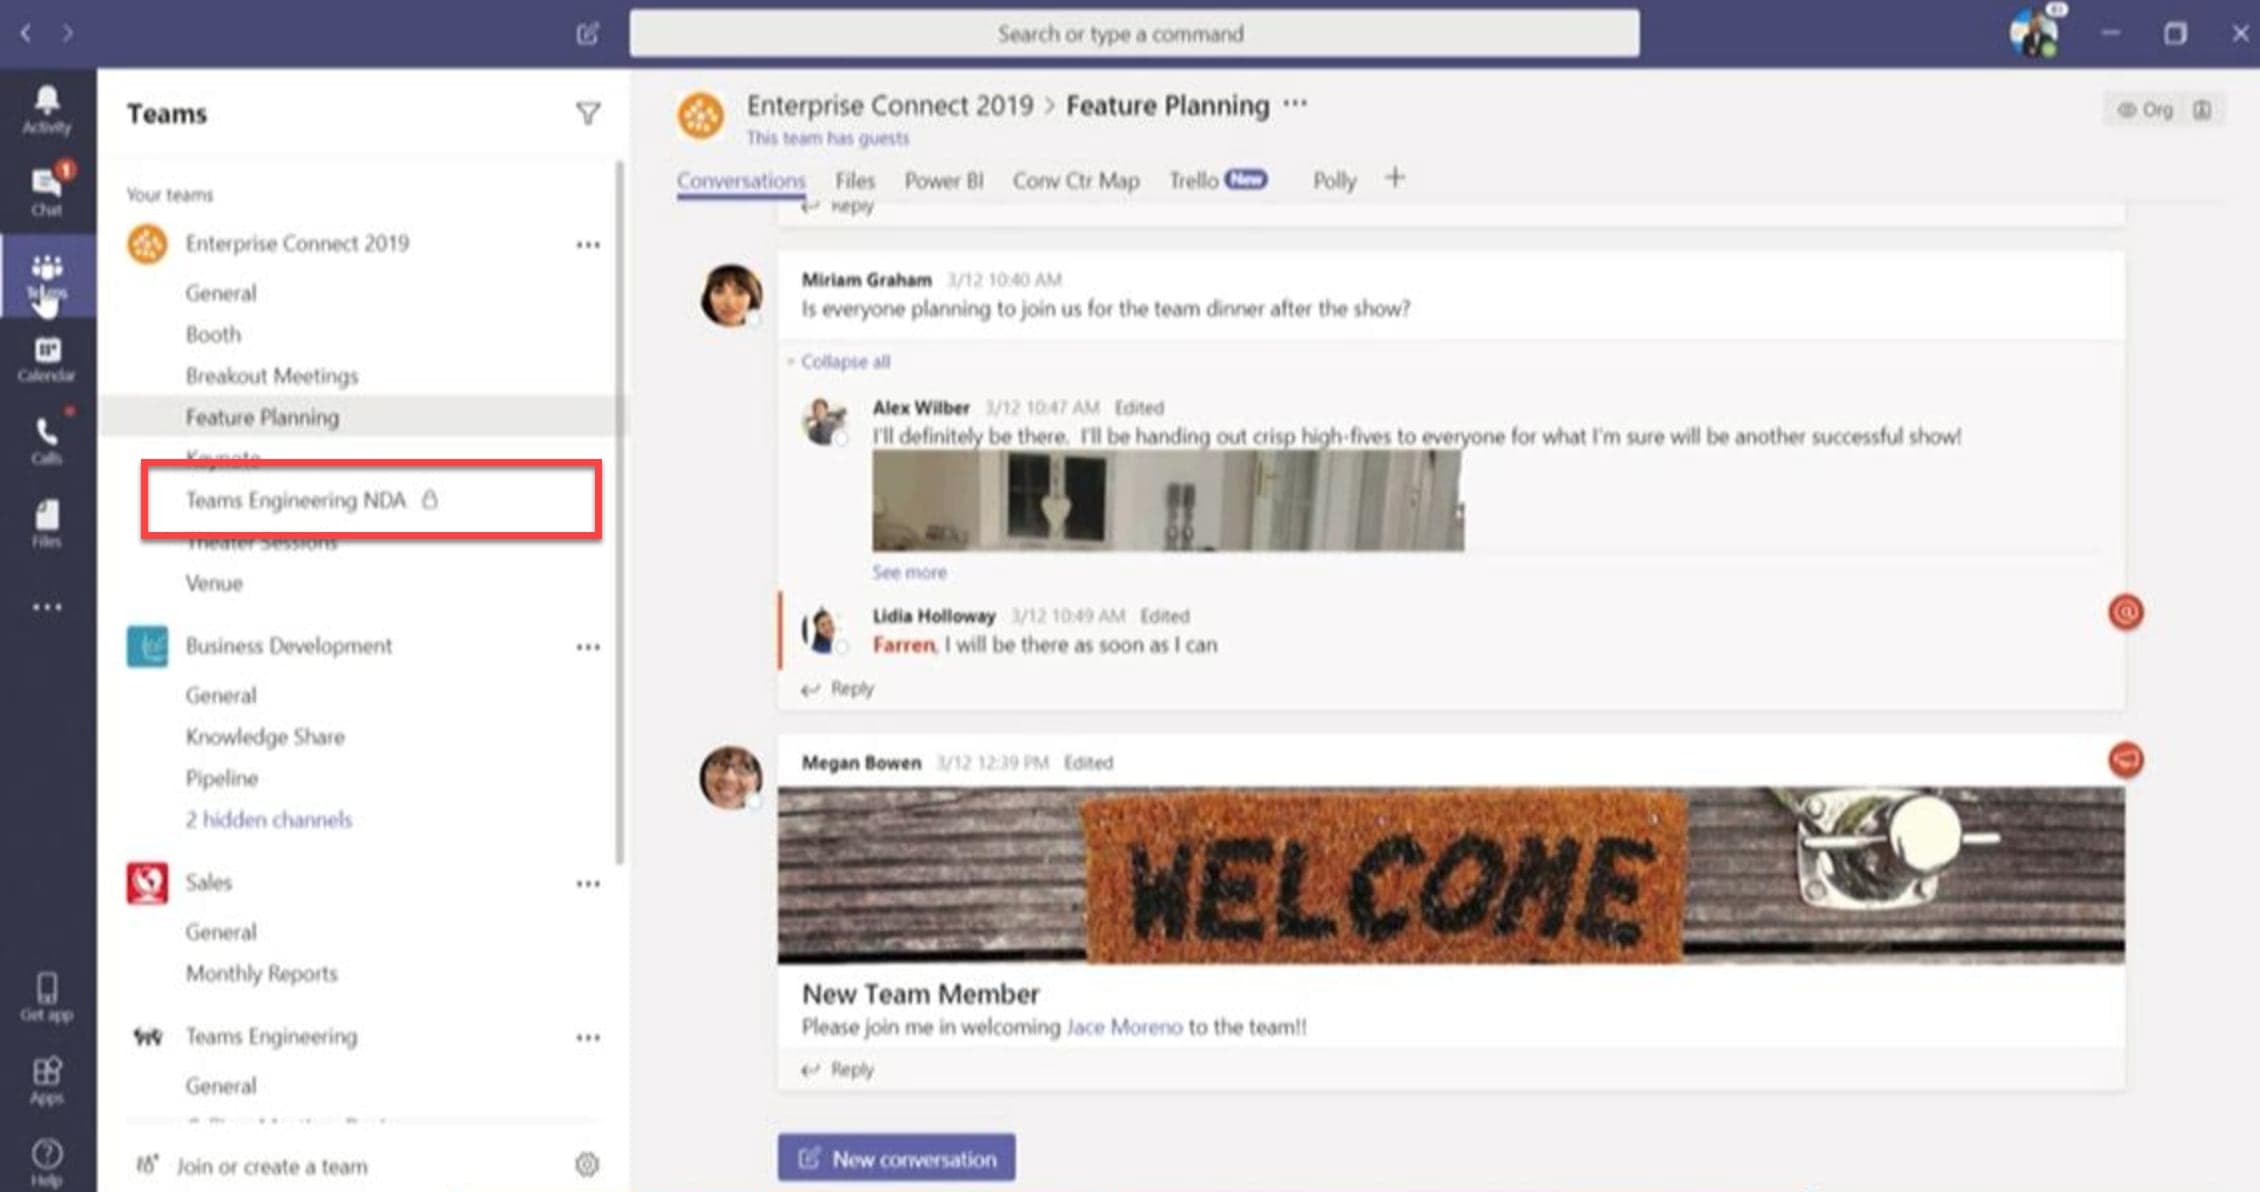Viewport: 2260px width, 1192px height.
Task: Add a new tab with plus
Action: point(1395,178)
